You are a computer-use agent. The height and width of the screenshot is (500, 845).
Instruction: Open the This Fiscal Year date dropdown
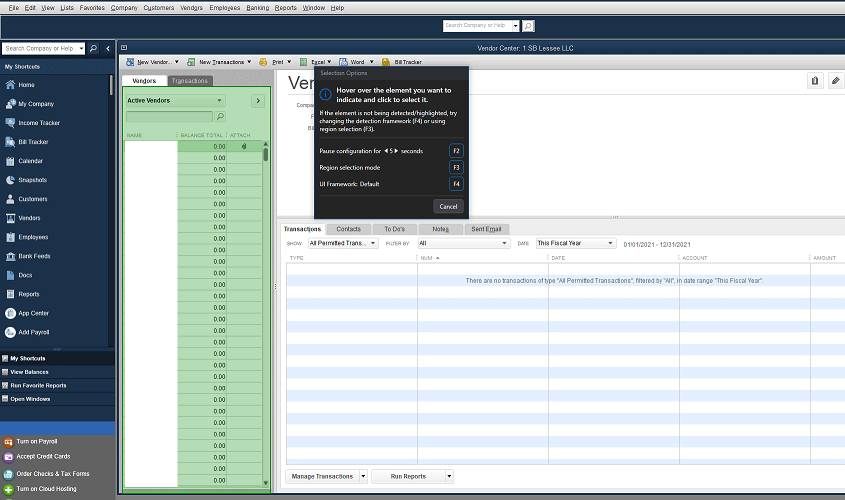pos(609,243)
